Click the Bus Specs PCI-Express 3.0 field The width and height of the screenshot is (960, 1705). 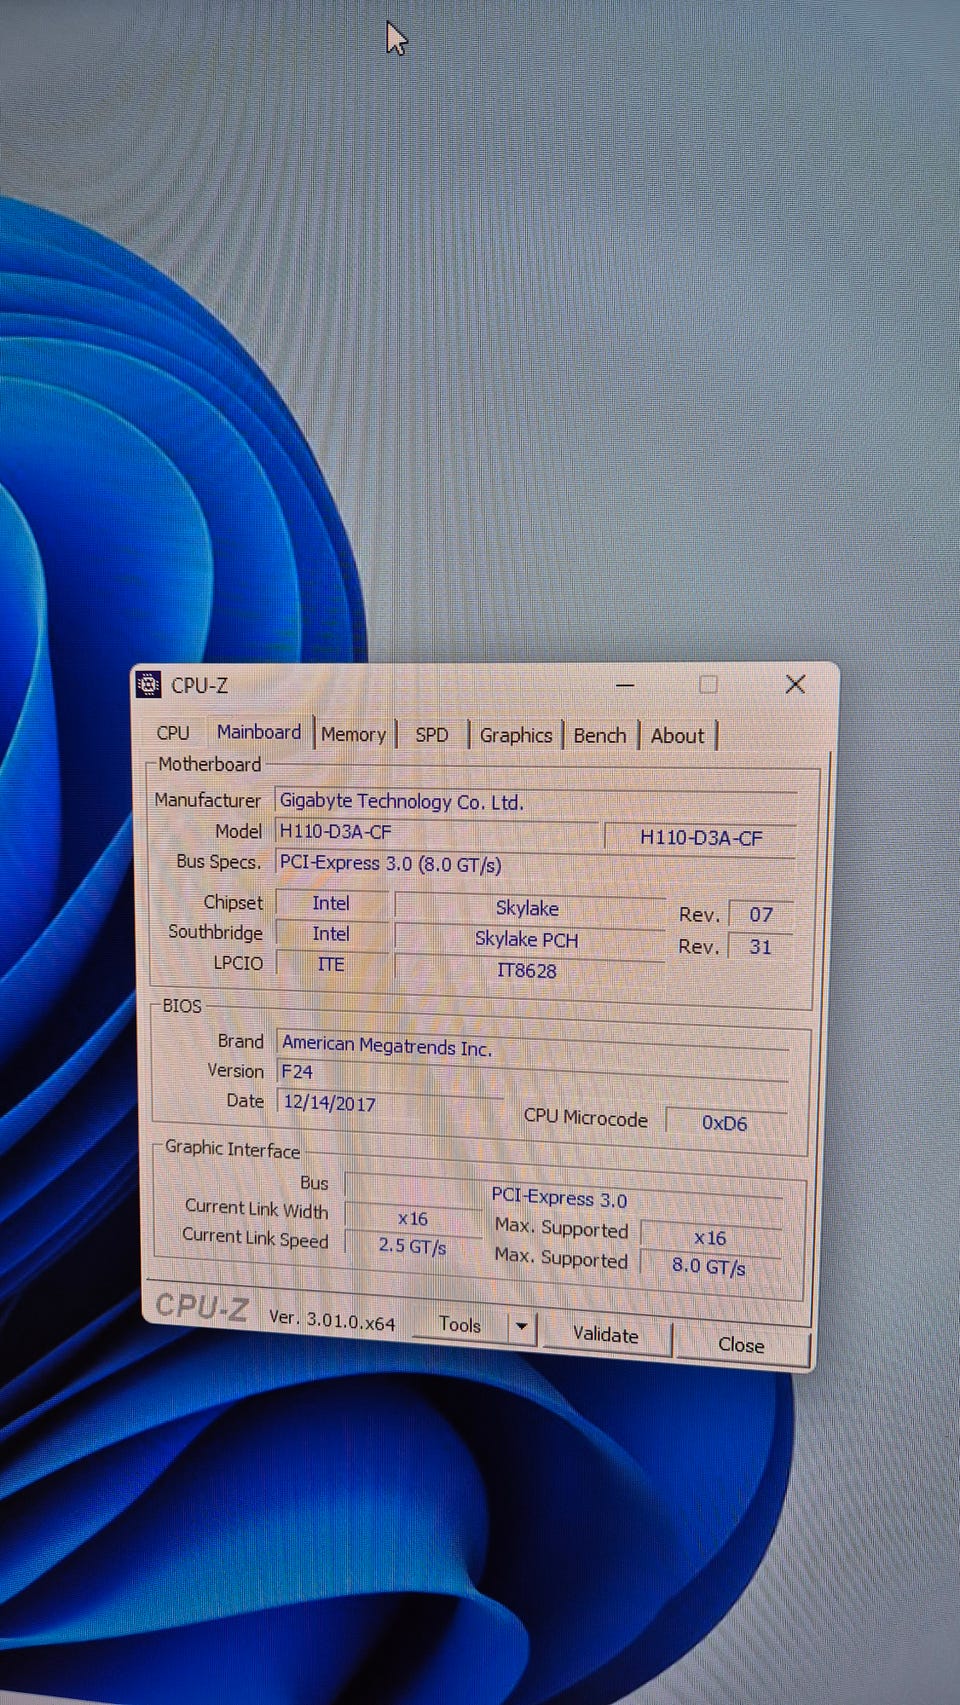pos(536,864)
